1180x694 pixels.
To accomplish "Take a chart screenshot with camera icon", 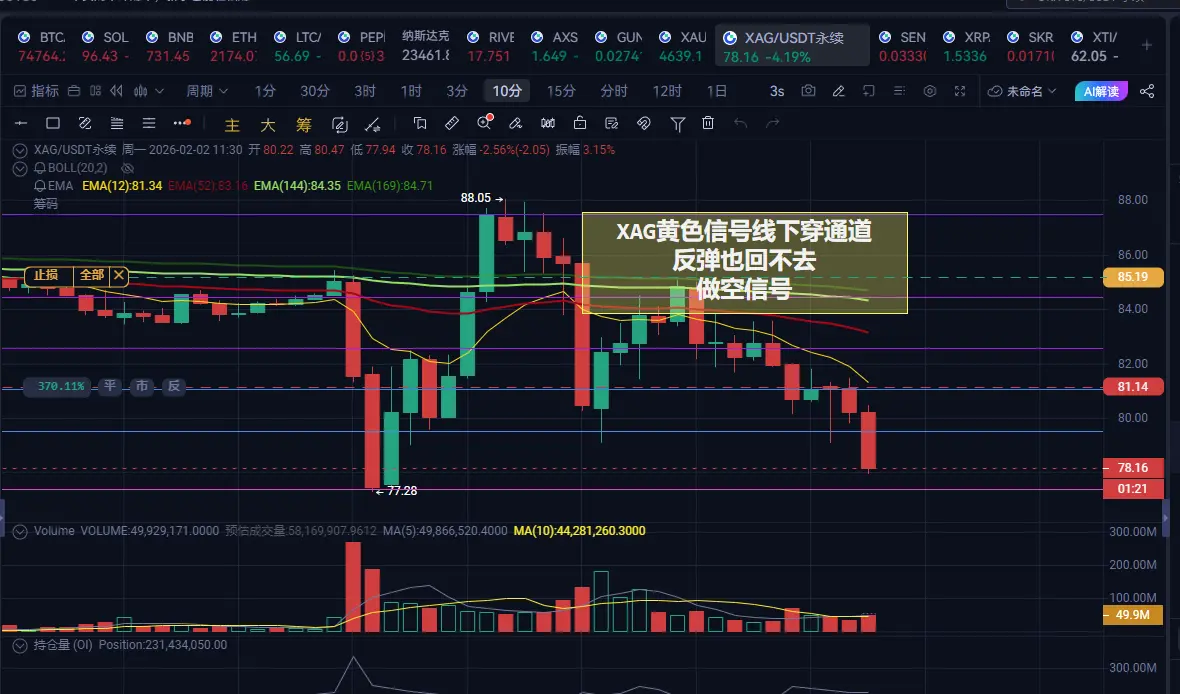I will pyautogui.click(x=808, y=91).
